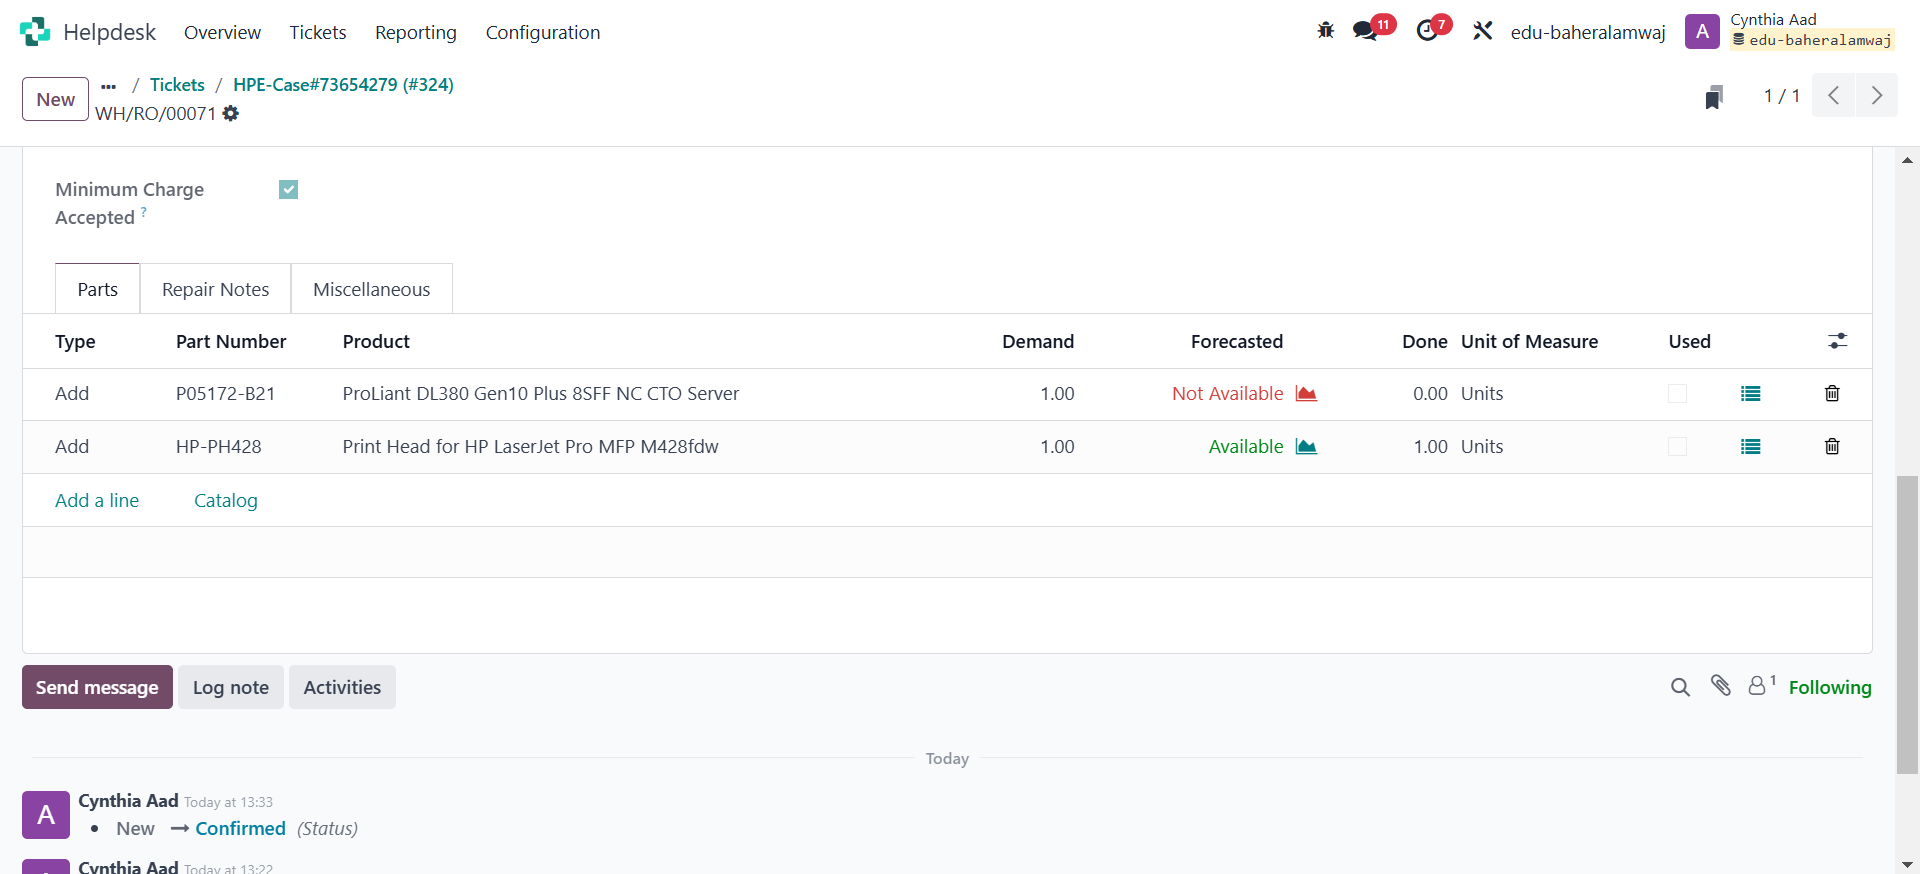Click the paperclip attachments icon
Image resolution: width=1920 pixels, height=874 pixels.
pos(1720,686)
